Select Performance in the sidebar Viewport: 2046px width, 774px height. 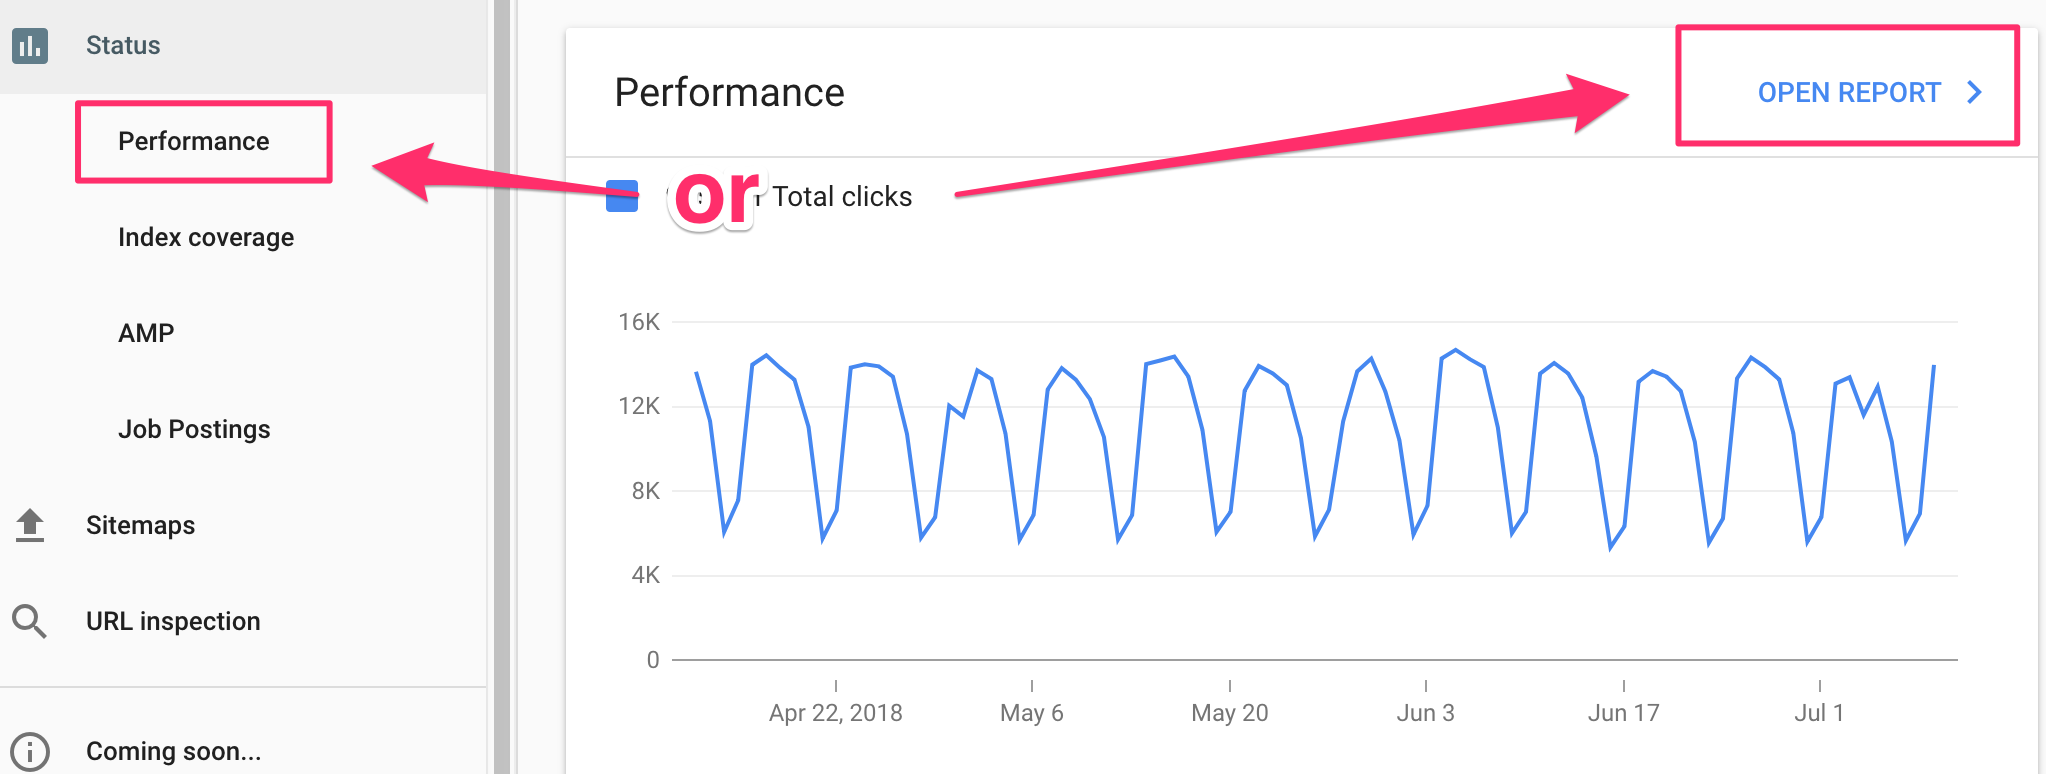pos(194,141)
